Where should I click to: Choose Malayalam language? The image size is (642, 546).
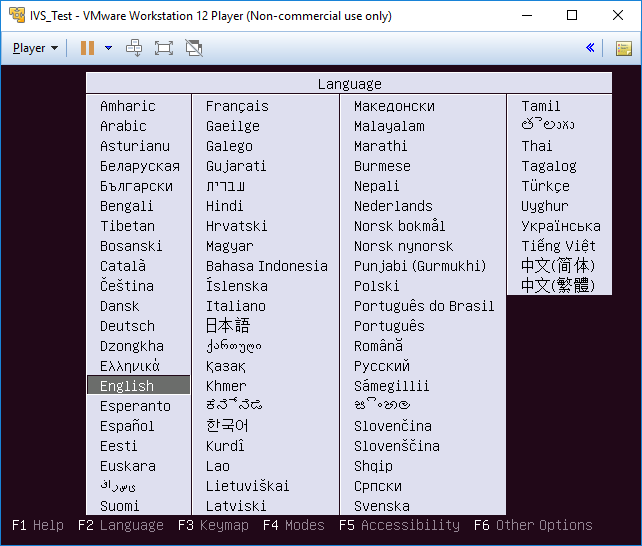point(389,126)
